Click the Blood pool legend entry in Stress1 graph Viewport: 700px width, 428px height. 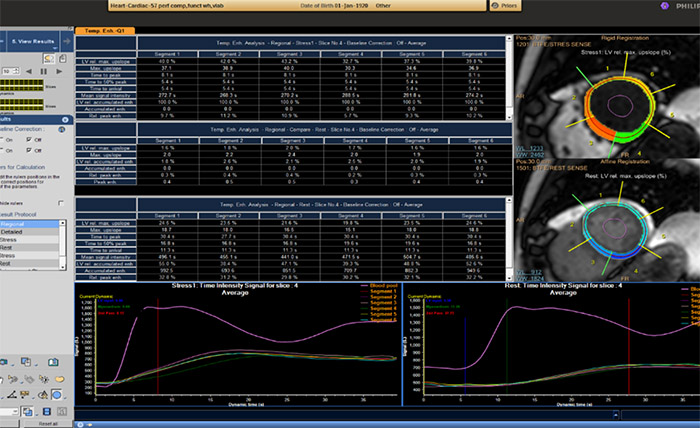tap(379, 286)
